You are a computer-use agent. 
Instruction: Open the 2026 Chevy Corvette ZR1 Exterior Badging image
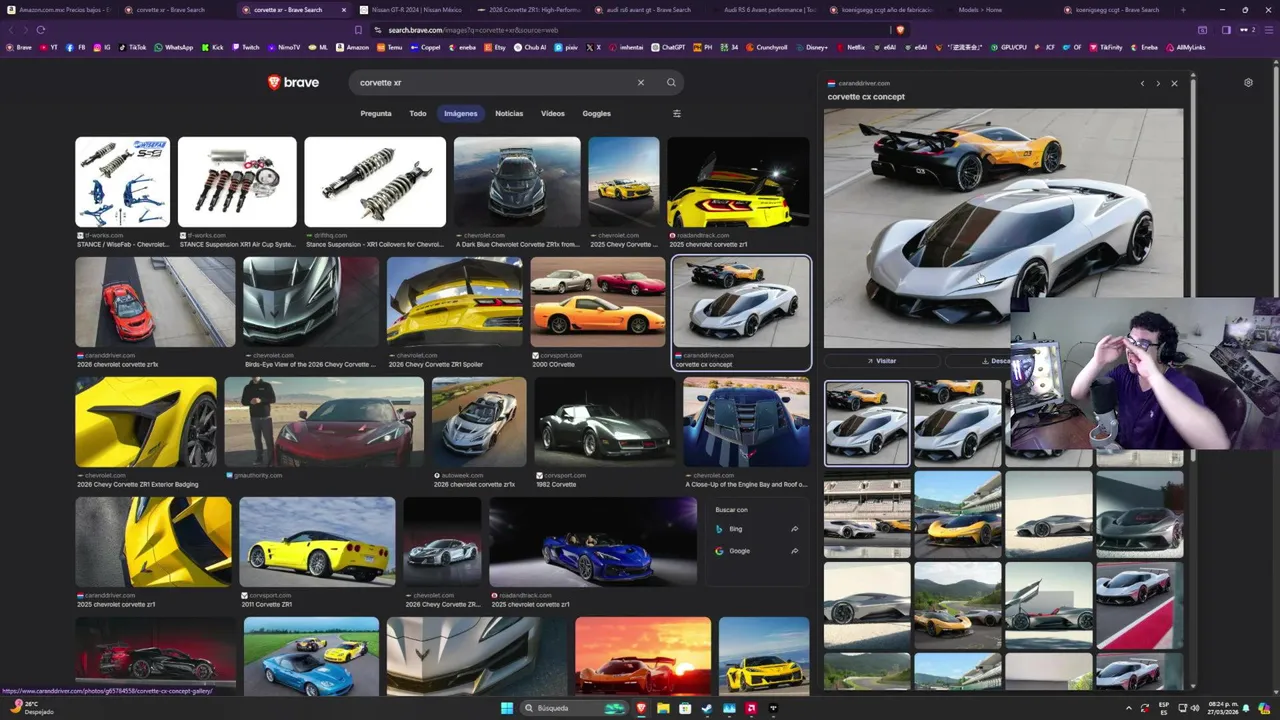(x=146, y=422)
